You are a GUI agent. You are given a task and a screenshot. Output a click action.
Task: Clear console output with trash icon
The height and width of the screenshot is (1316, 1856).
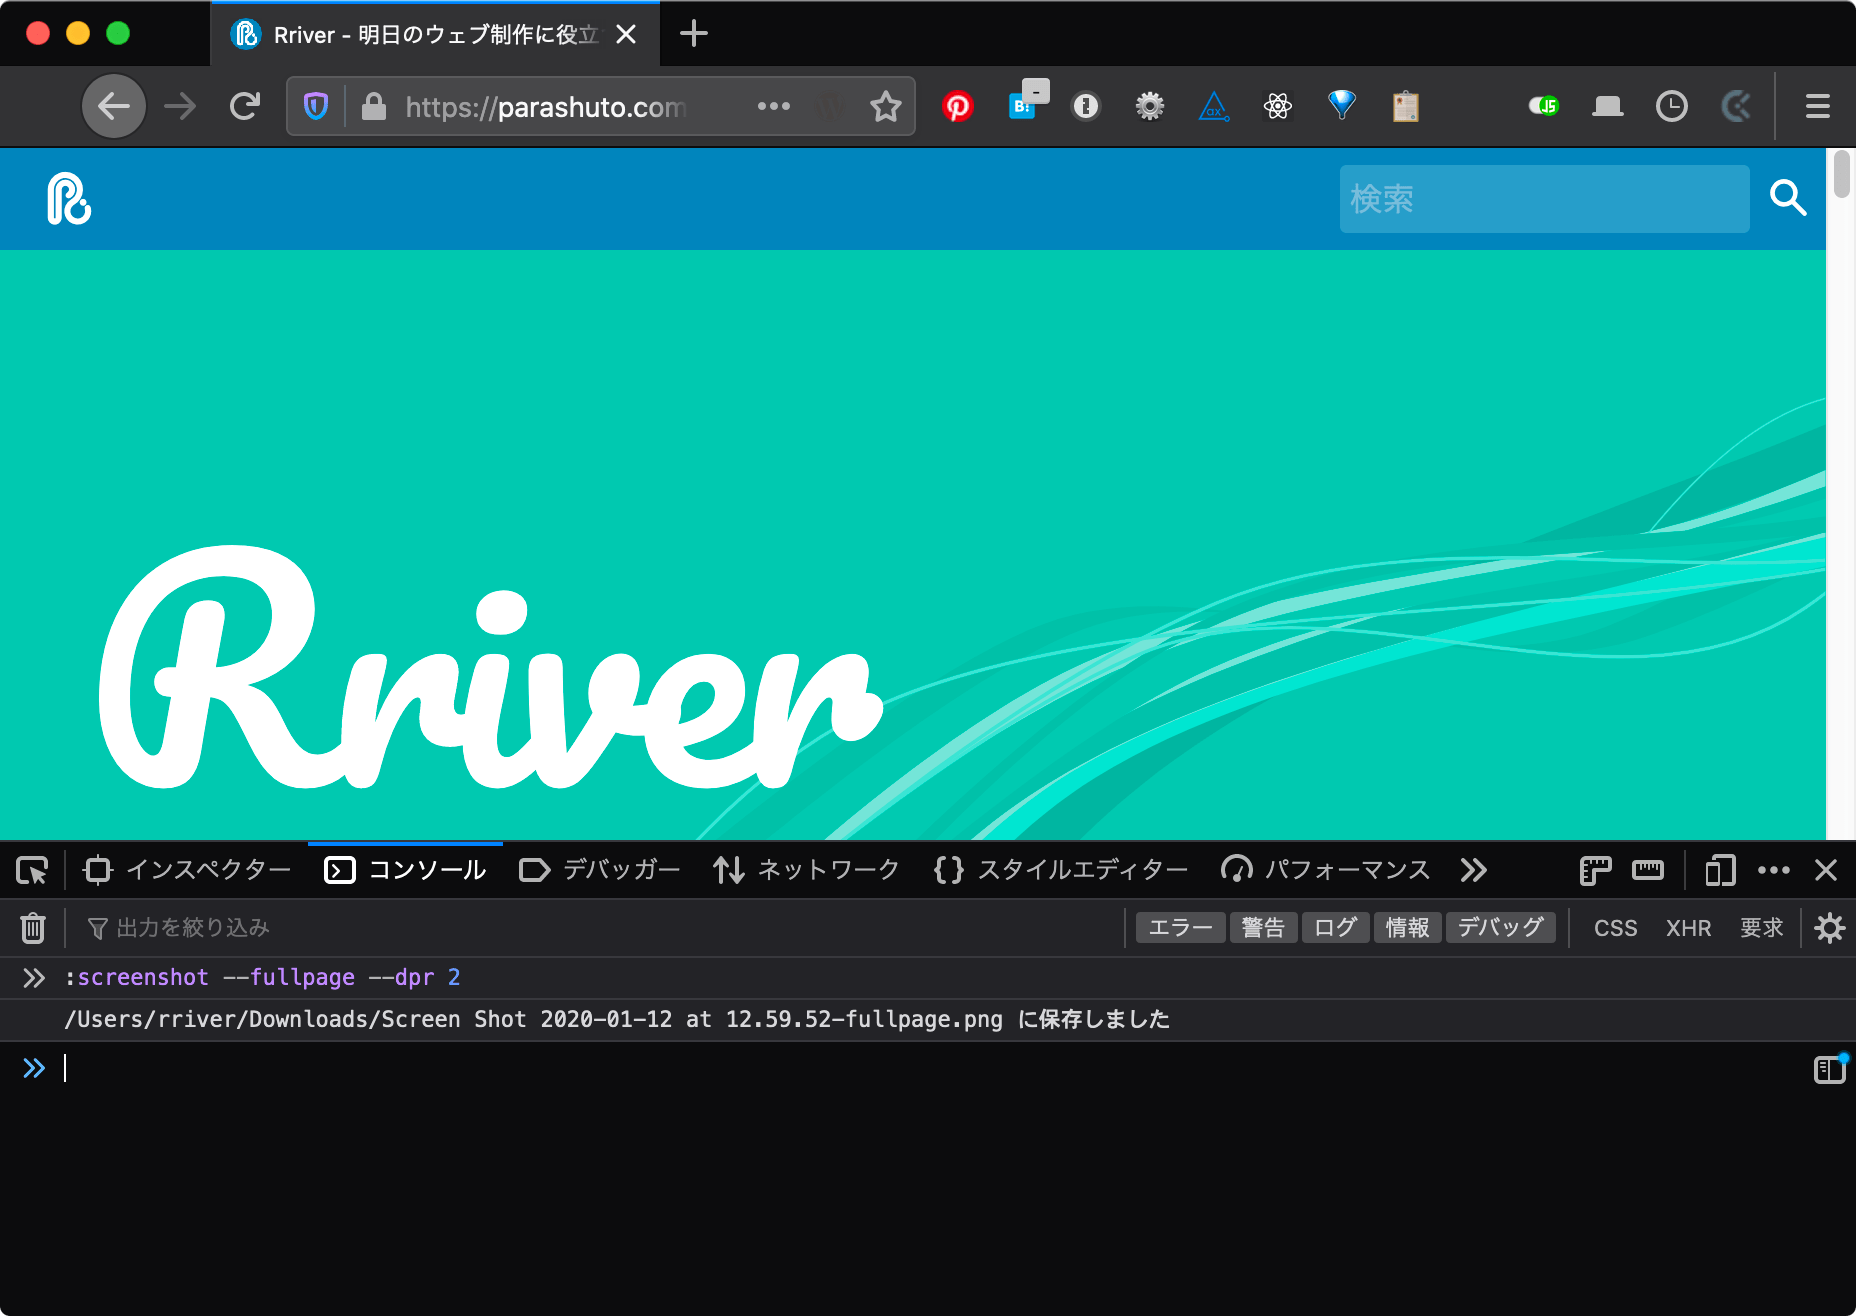pos(33,928)
